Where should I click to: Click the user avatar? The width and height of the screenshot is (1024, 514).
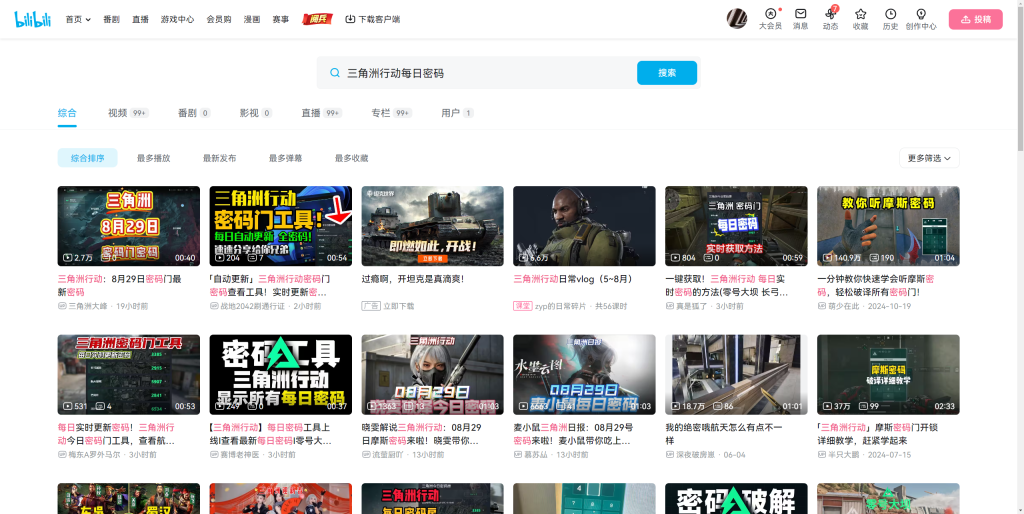click(x=737, y=18)
